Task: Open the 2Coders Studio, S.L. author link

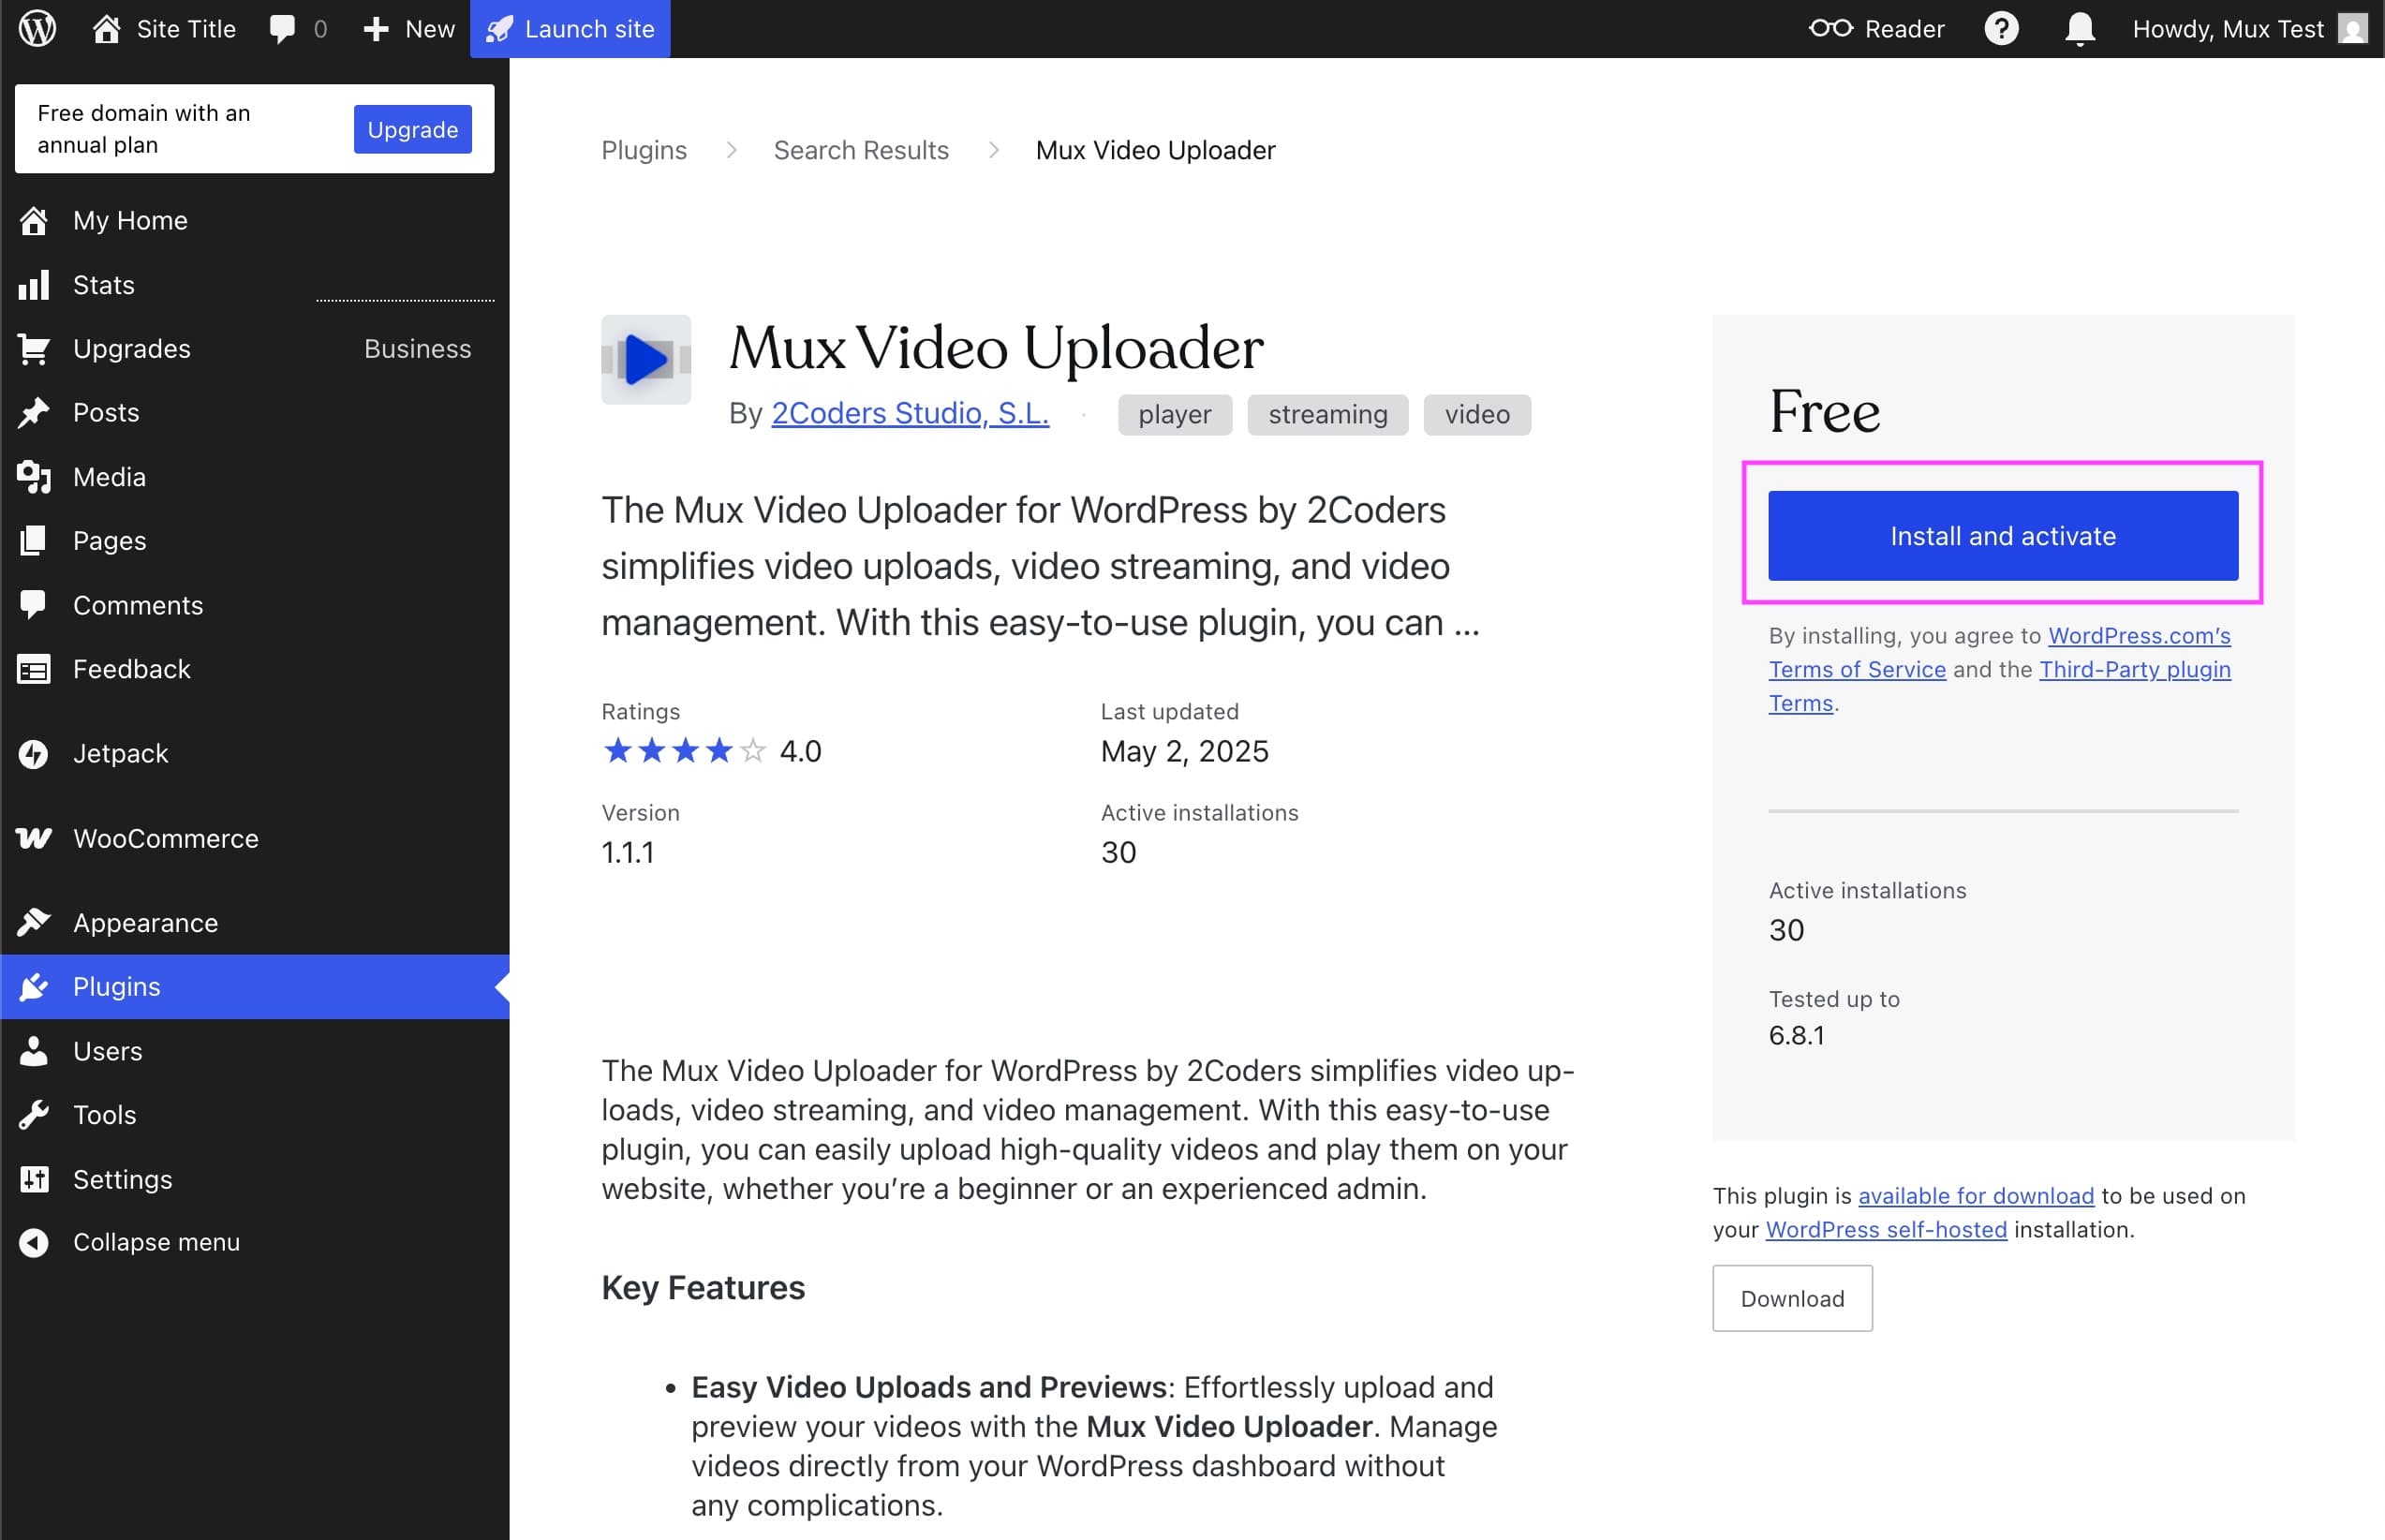Action: tap(909, 413)
